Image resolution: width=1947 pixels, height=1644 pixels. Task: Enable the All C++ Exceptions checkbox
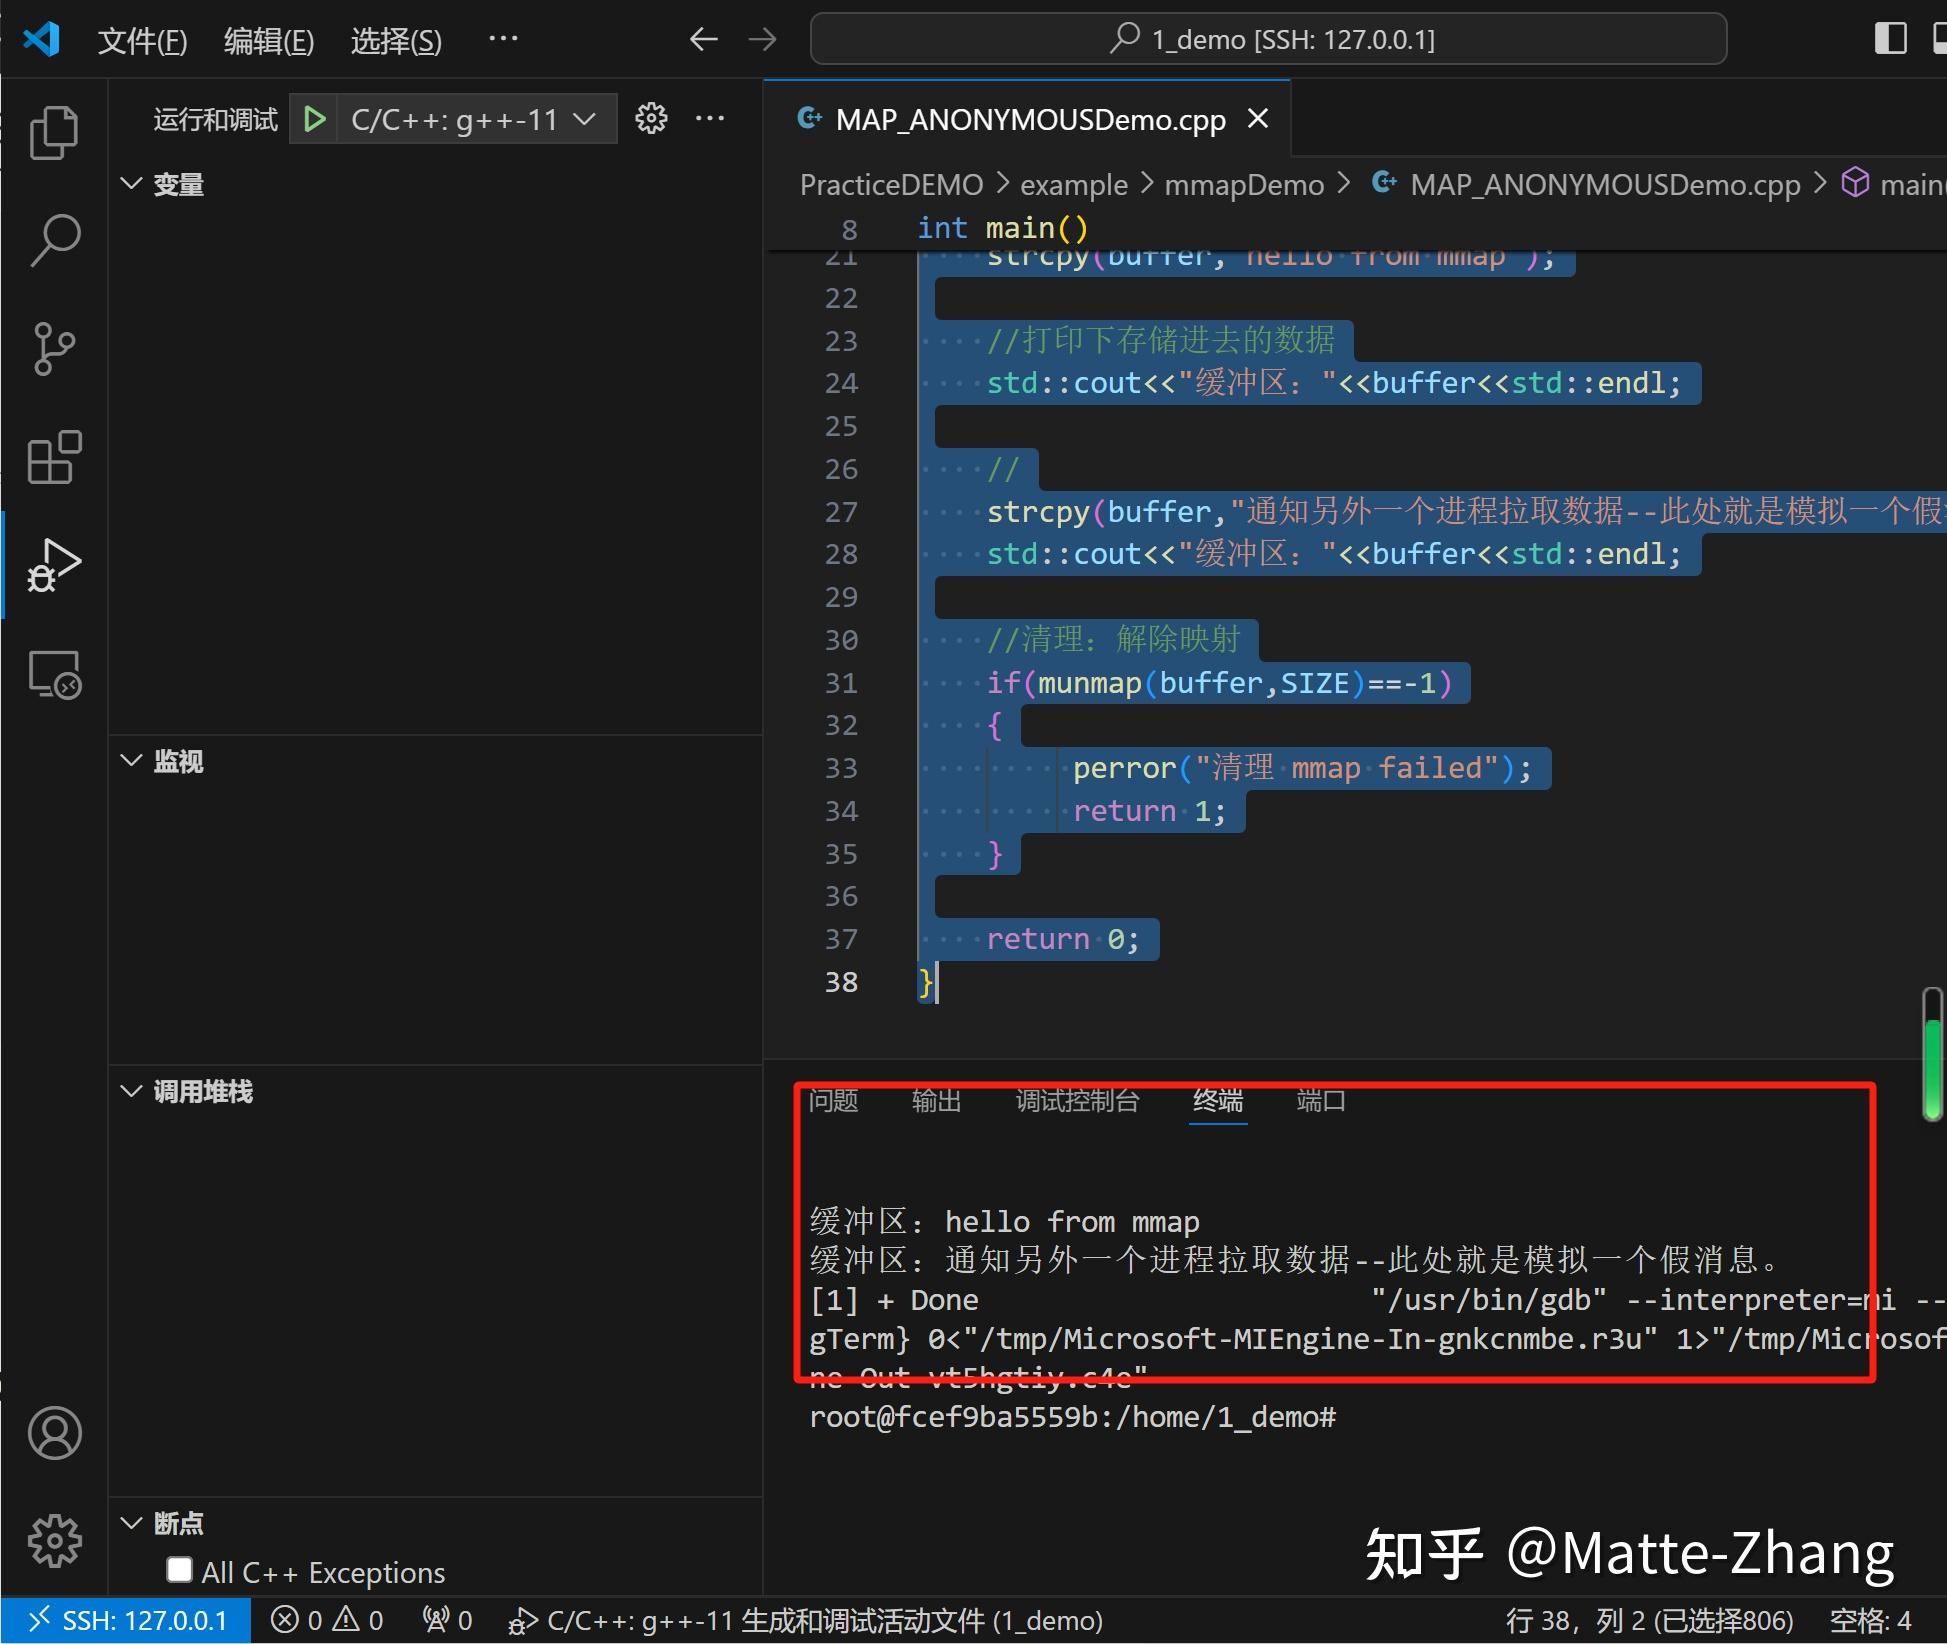(180, 1570)
